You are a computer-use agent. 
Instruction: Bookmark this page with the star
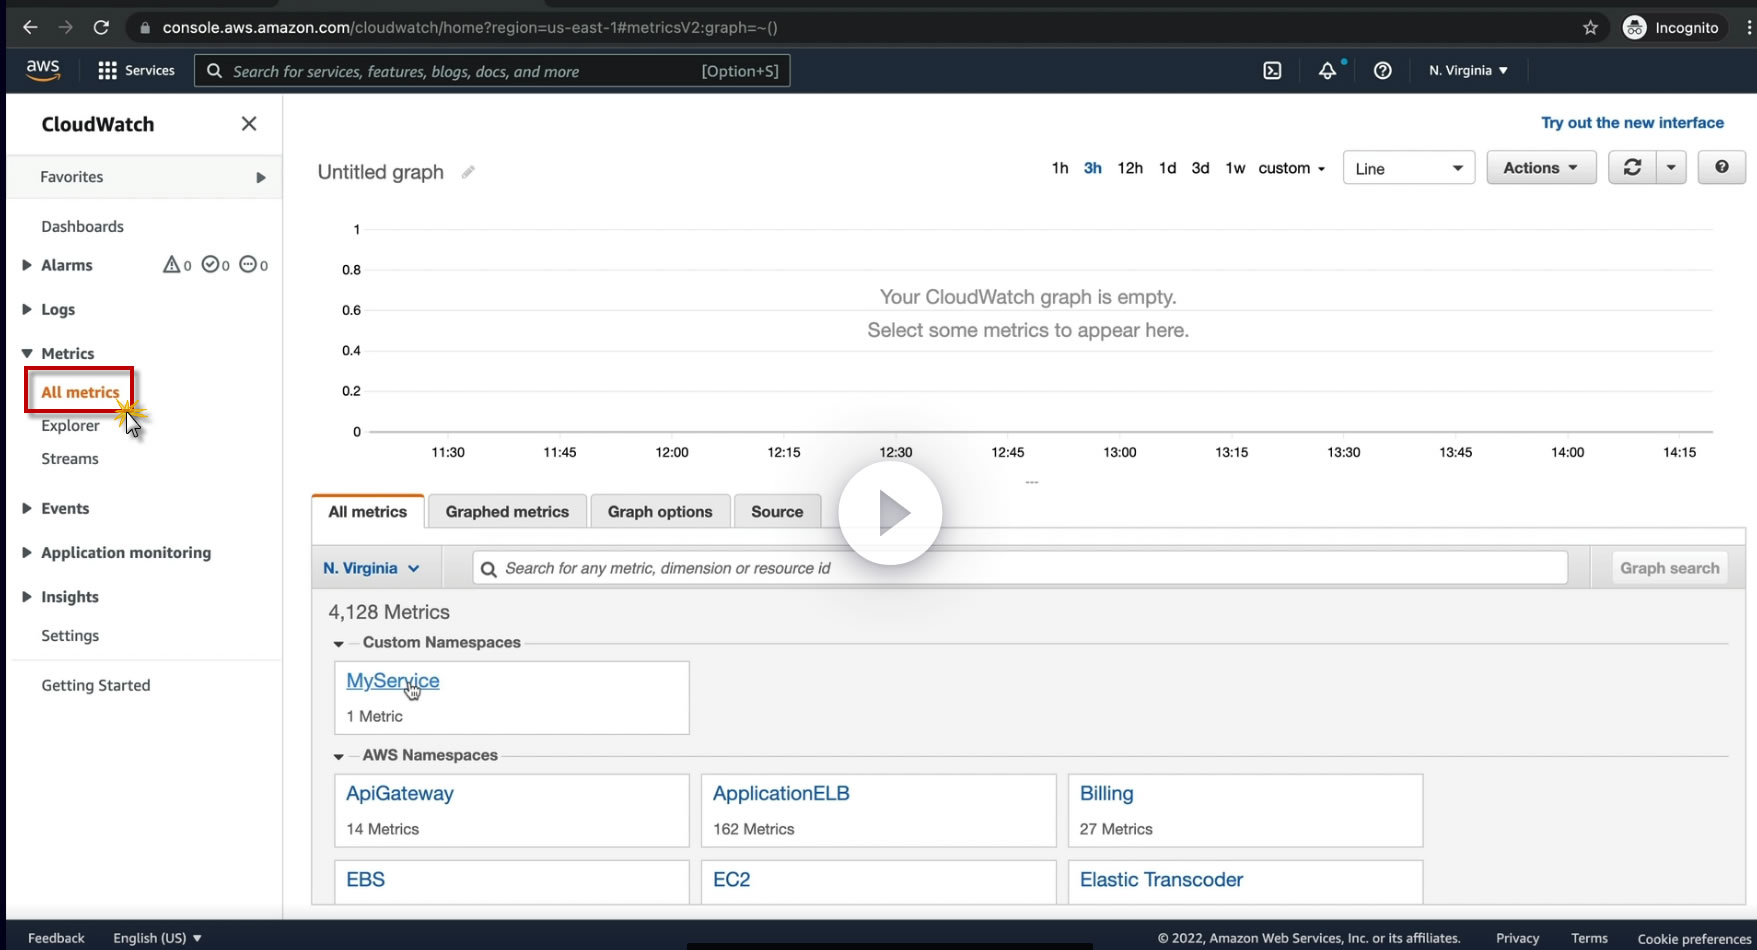point(1590,27)
